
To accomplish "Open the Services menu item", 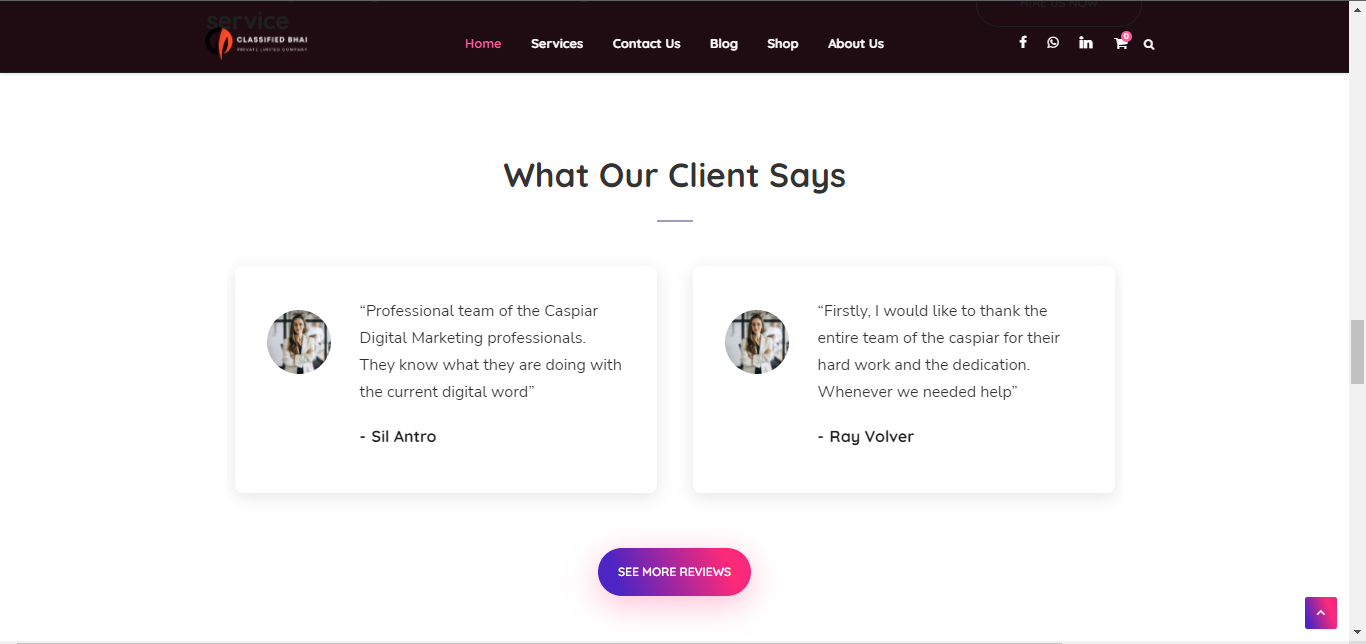I will point(557,43).
